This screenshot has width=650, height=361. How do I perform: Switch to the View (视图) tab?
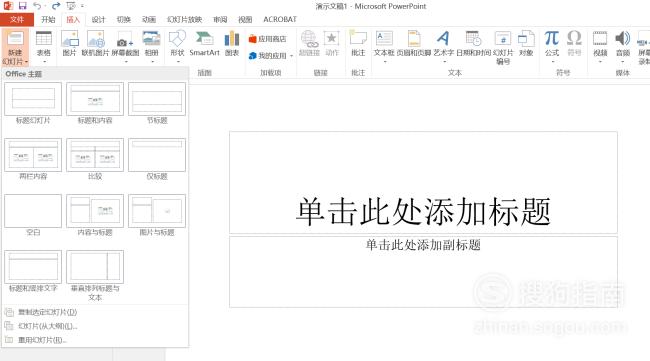point(245,19)
